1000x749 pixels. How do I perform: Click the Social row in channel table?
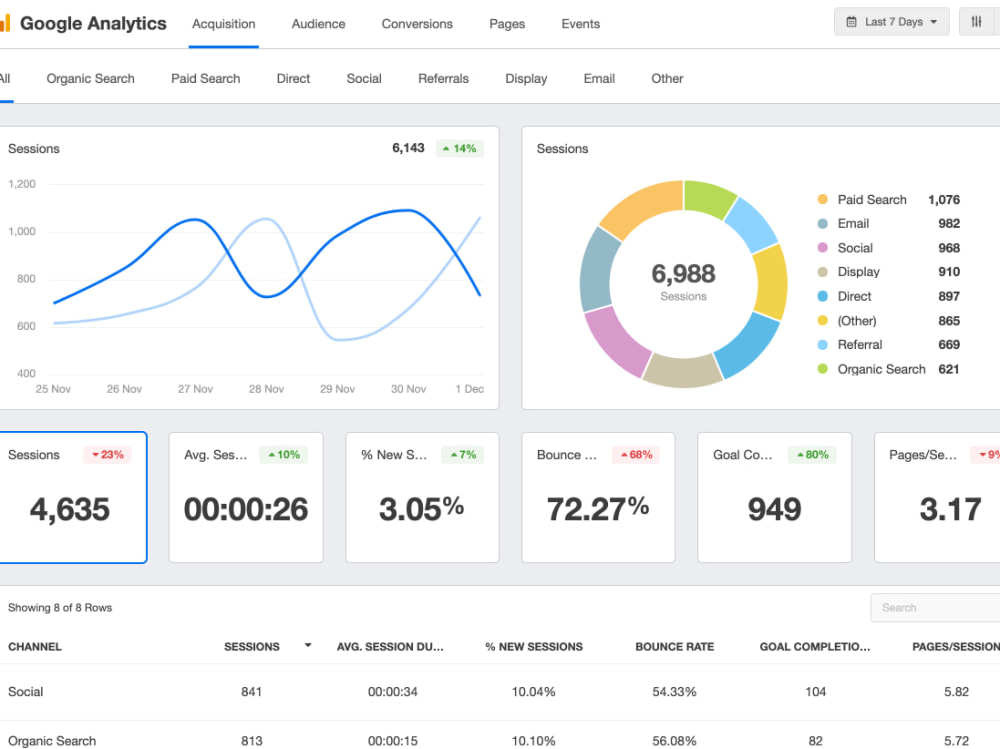(x=500, y=692)
